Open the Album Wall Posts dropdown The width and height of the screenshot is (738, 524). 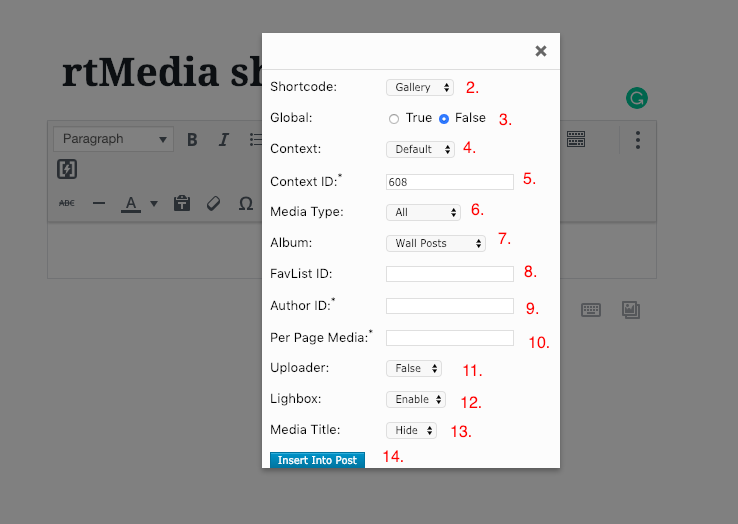coord(435,243)
